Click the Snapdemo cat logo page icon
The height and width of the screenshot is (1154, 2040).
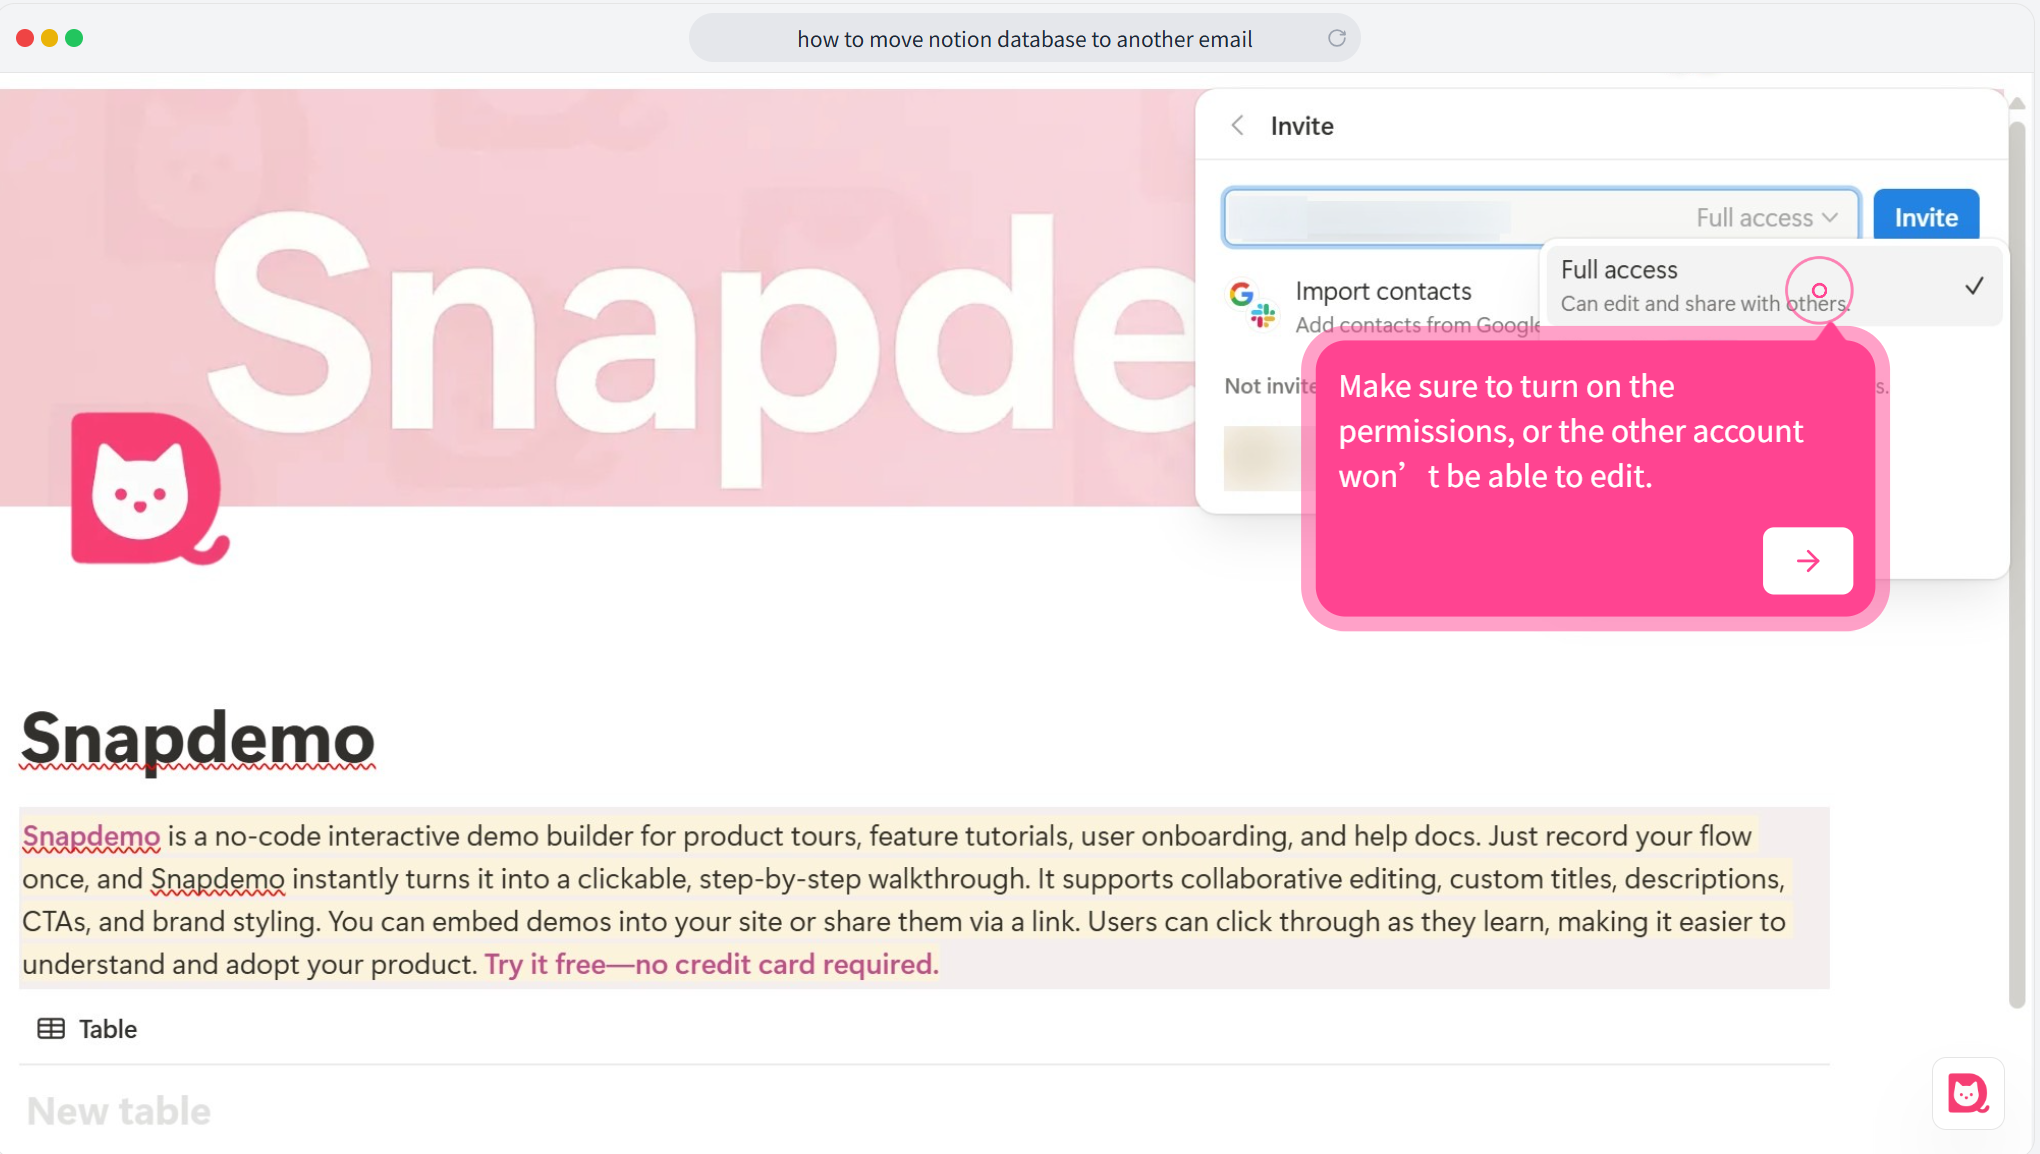[149, 488]
